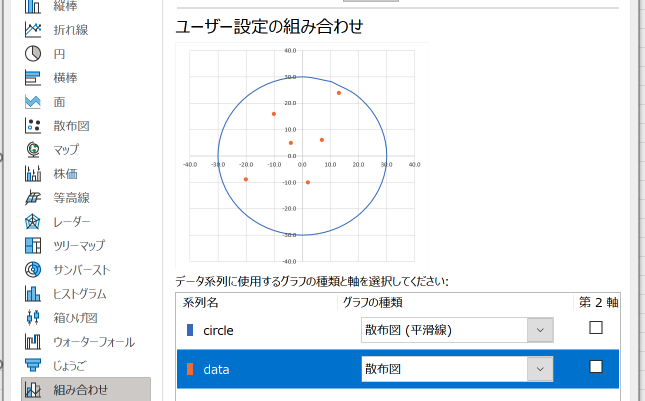Choose the じょうご funnel chart icon
This screenshot has width=645, height=401.
(x=33, y=366)
